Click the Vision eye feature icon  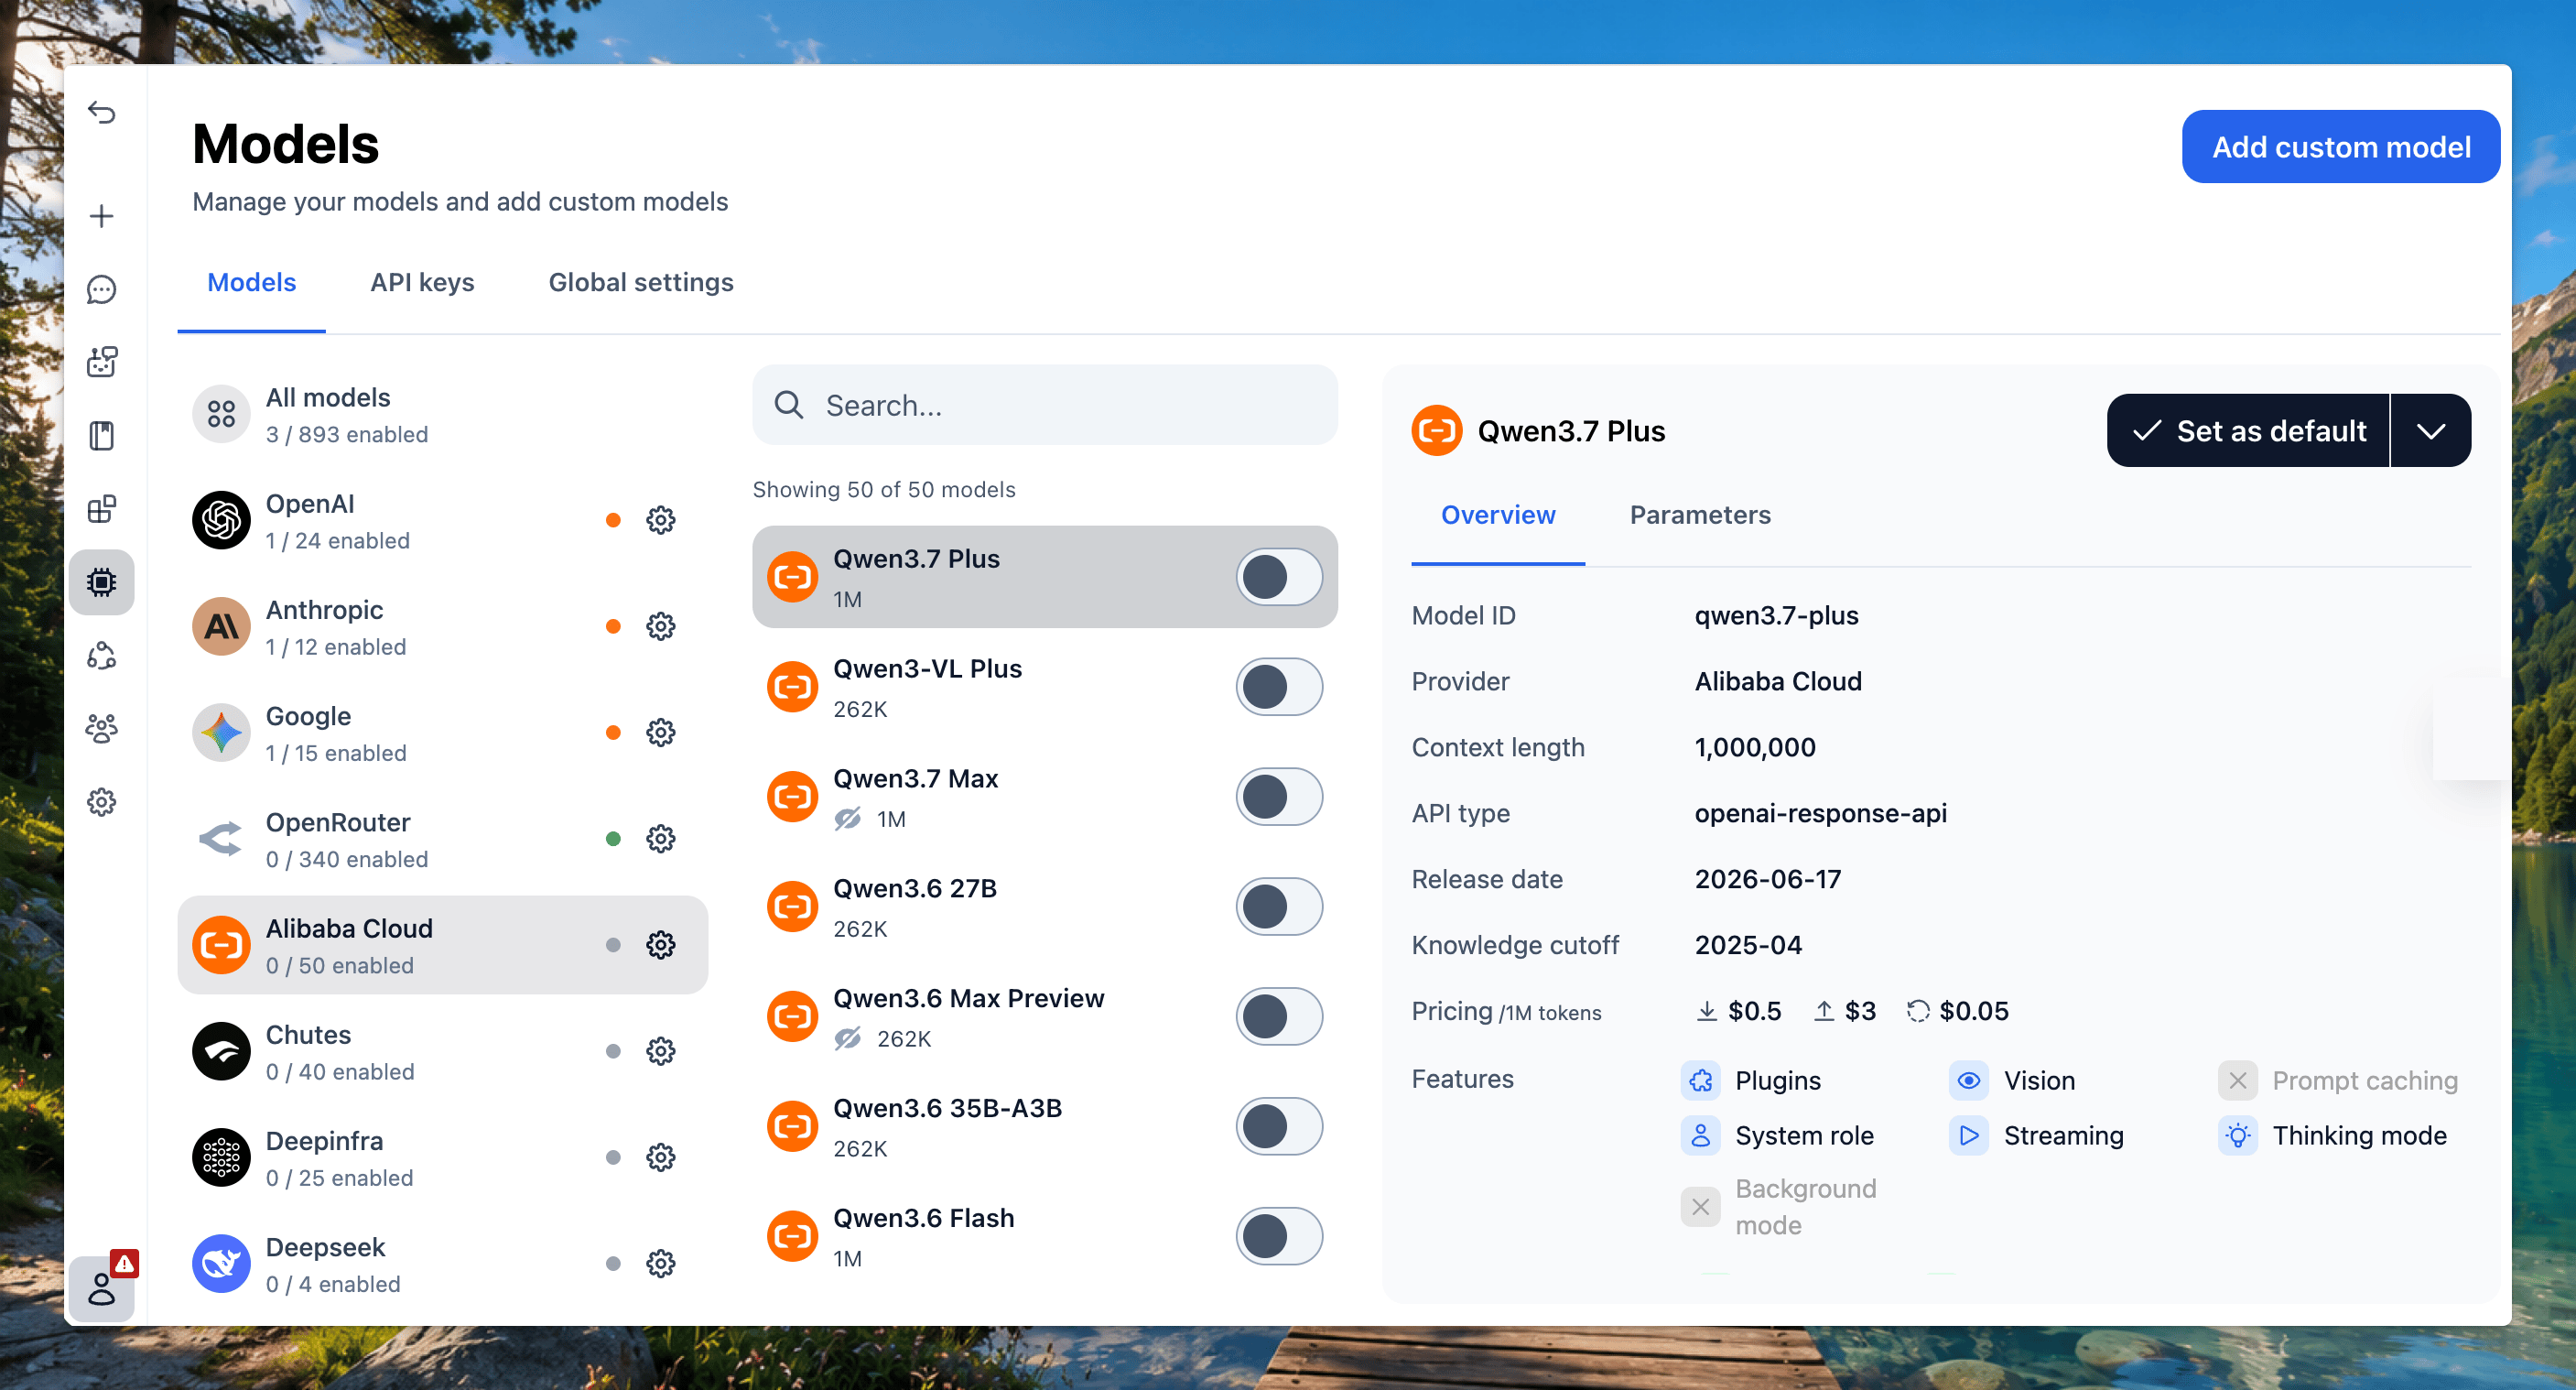tap(1968, 1080)
